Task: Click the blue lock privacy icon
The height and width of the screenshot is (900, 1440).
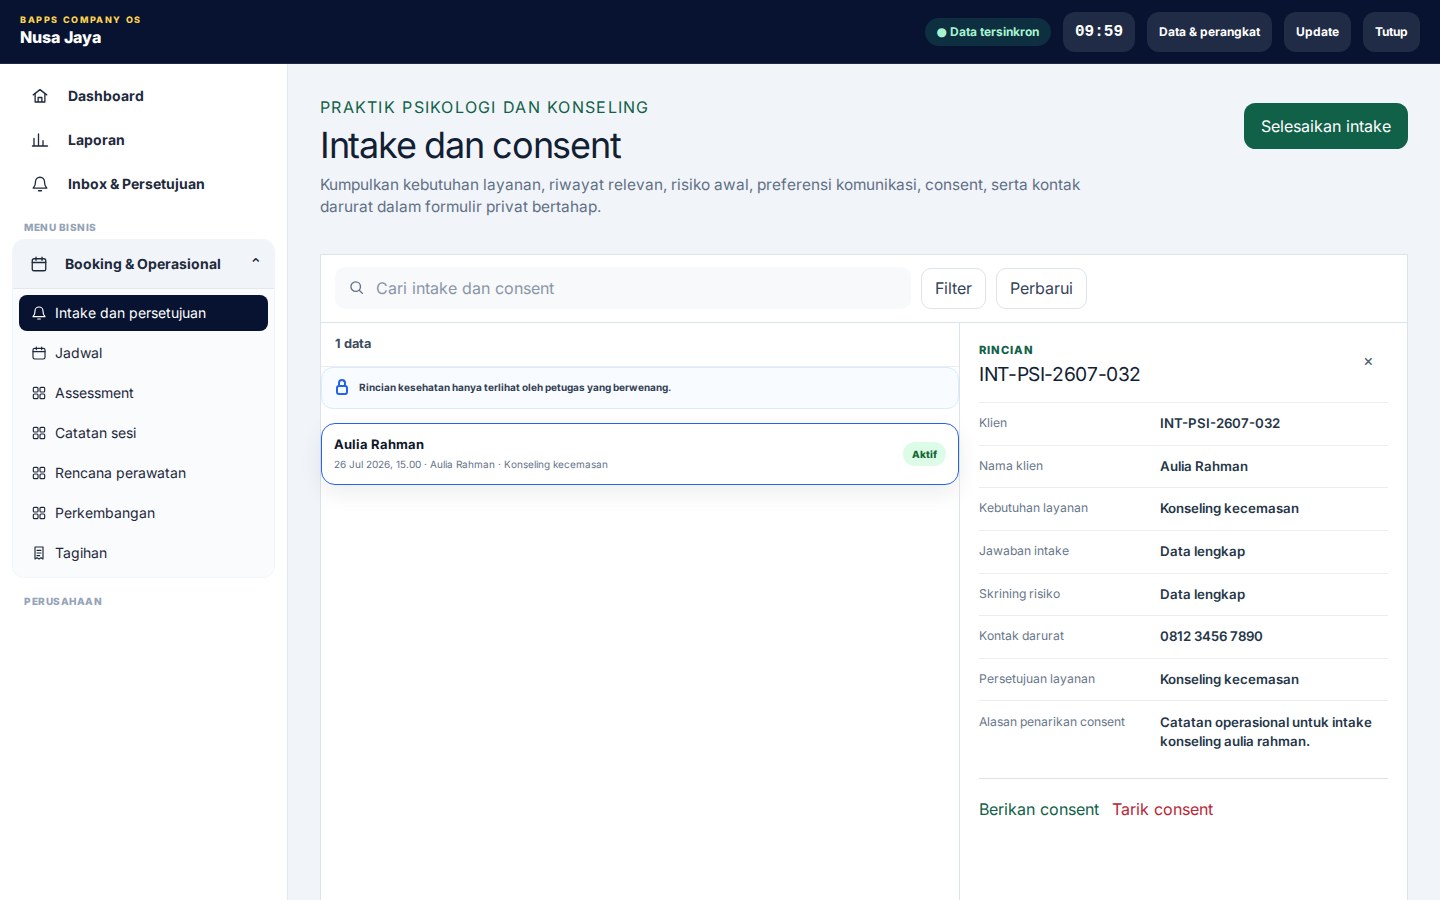Action: 342,387
